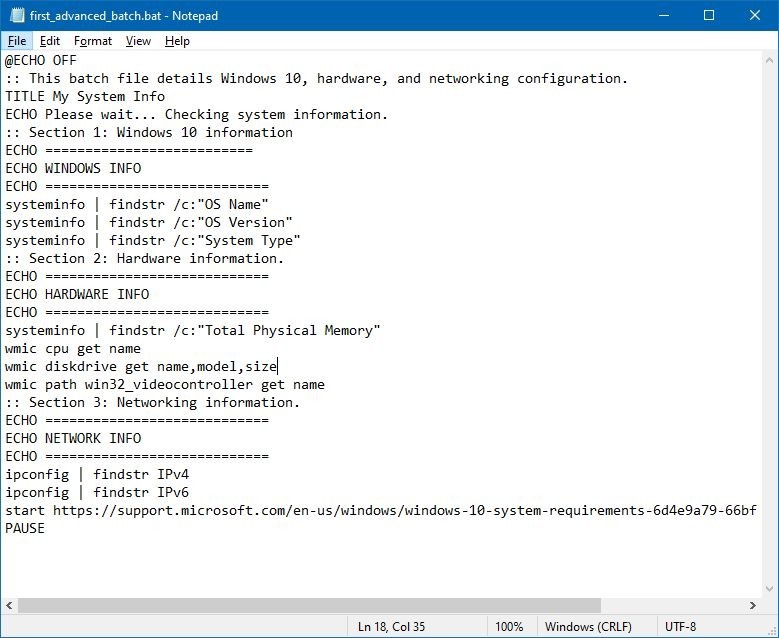Viewport: 779px width, 638px height.
Task: Click the ':: Section 1: Windows 10 information' line
Action: pyautogui.click(x=149, y=133)
